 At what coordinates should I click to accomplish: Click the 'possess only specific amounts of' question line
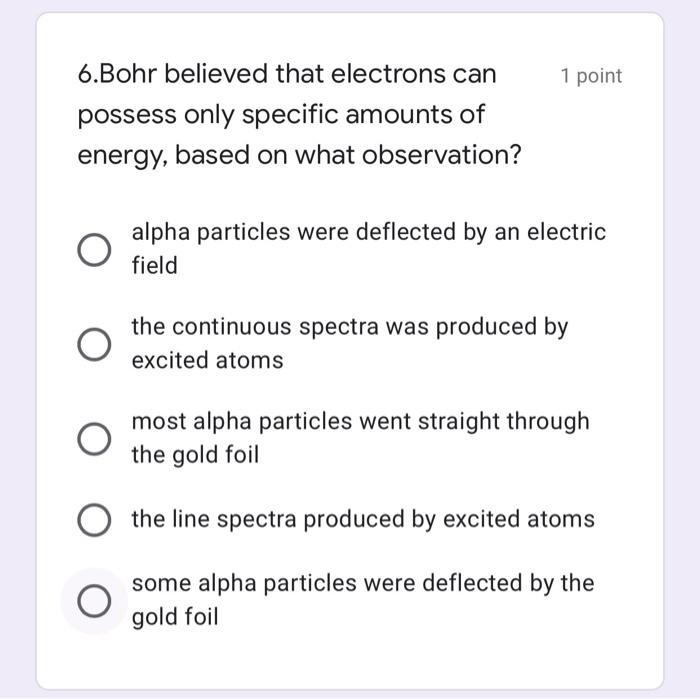click(x=281, y=116)
